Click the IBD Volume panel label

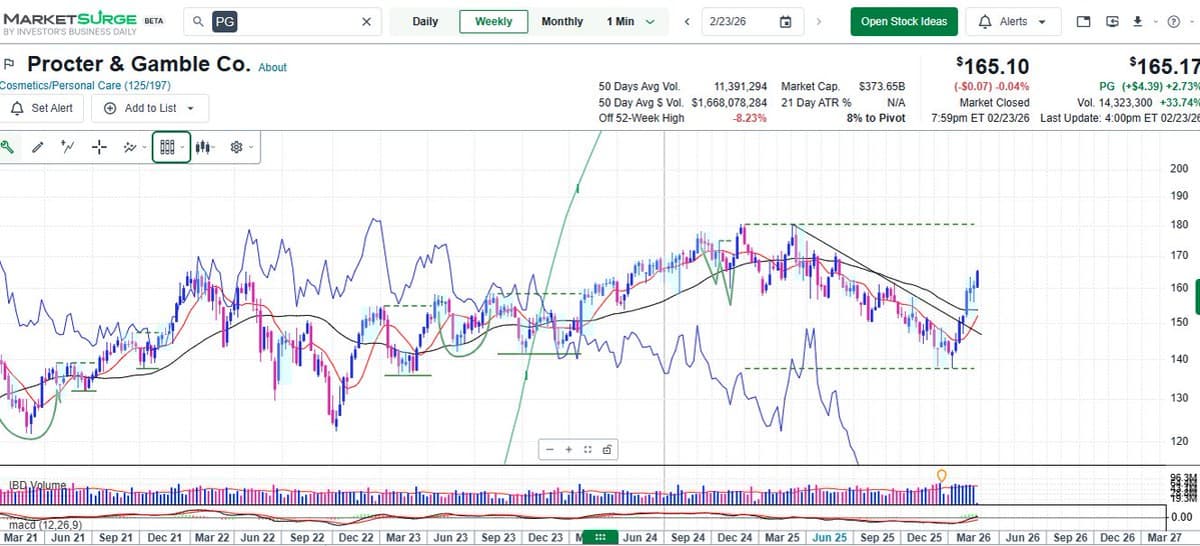[37, 485]
